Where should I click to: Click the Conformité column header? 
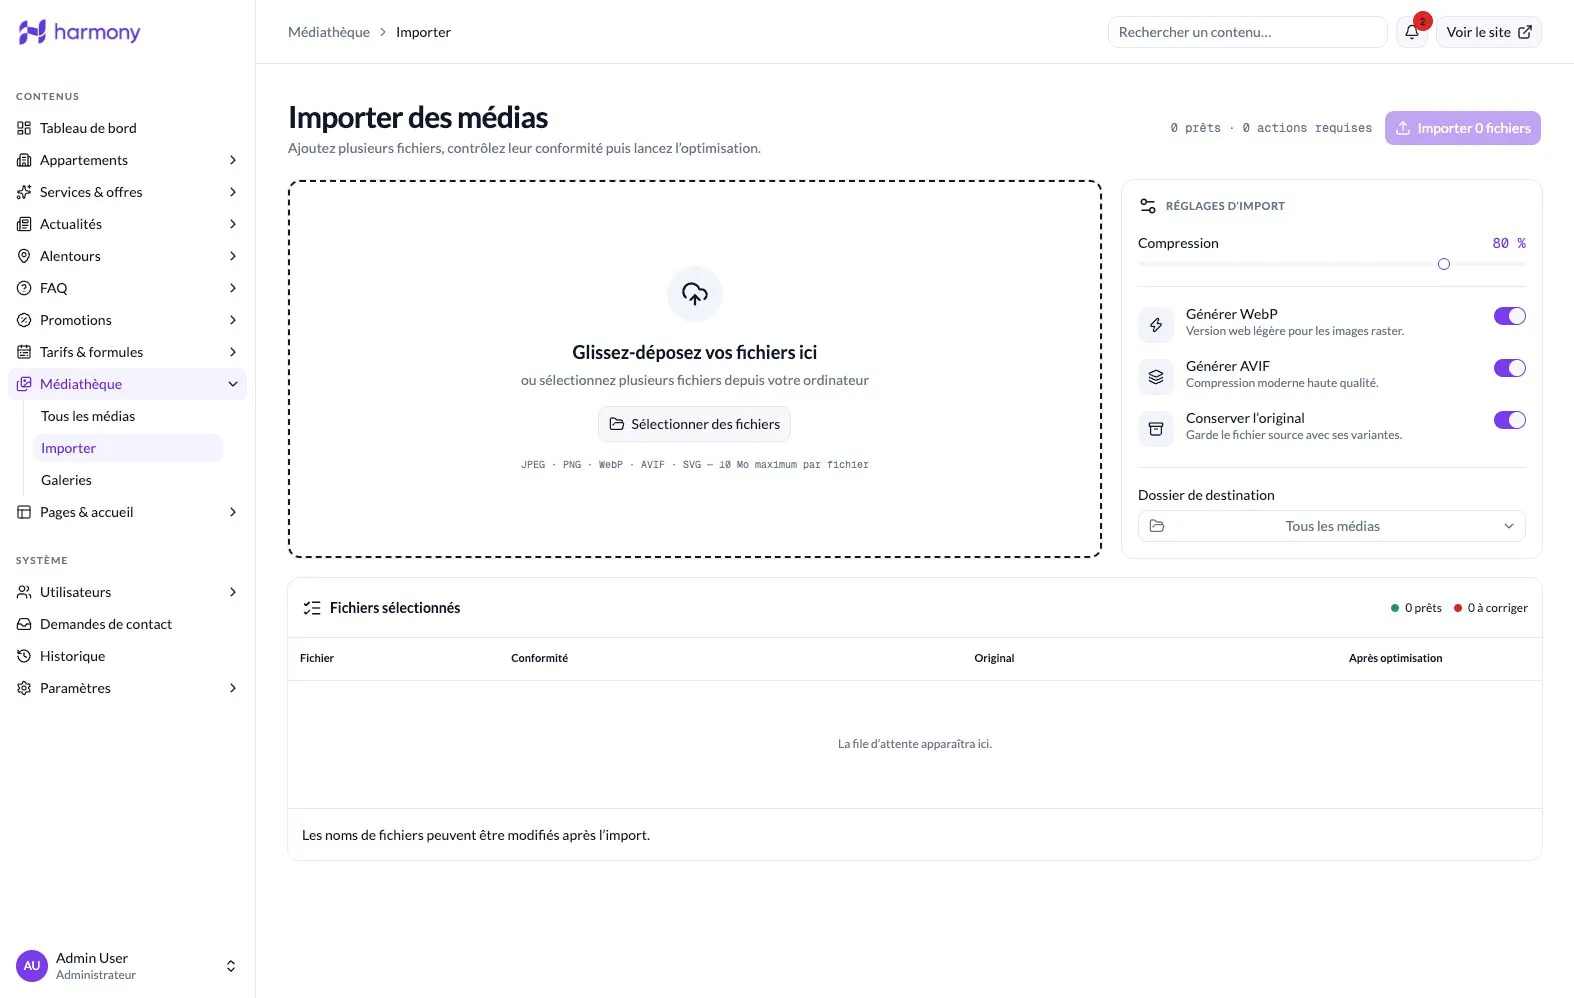[540, 658]
